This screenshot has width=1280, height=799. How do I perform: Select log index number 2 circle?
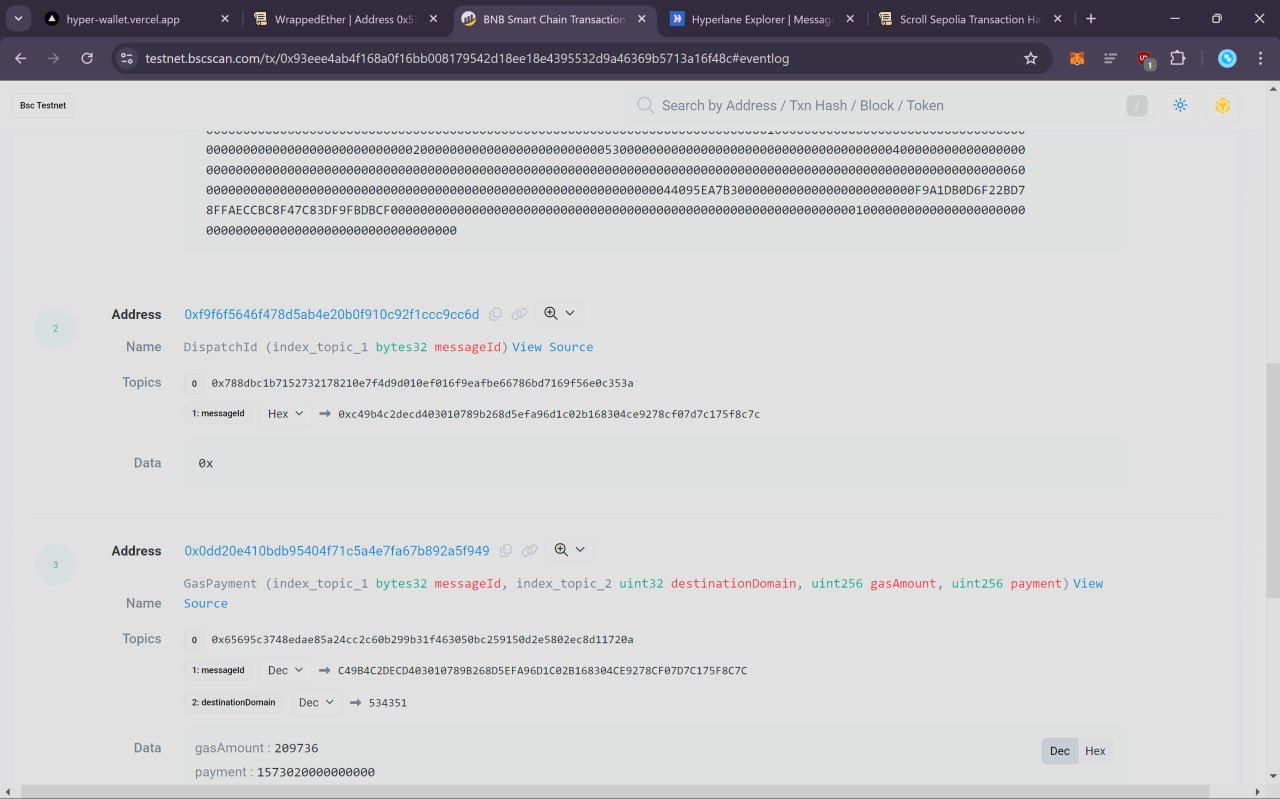point(56,328)
